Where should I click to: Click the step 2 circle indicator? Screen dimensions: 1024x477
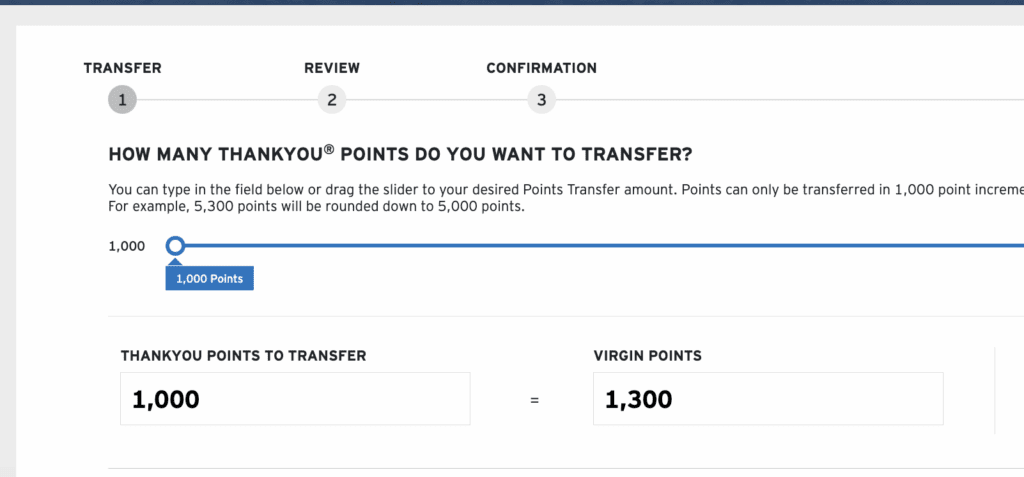coord(331,100)
